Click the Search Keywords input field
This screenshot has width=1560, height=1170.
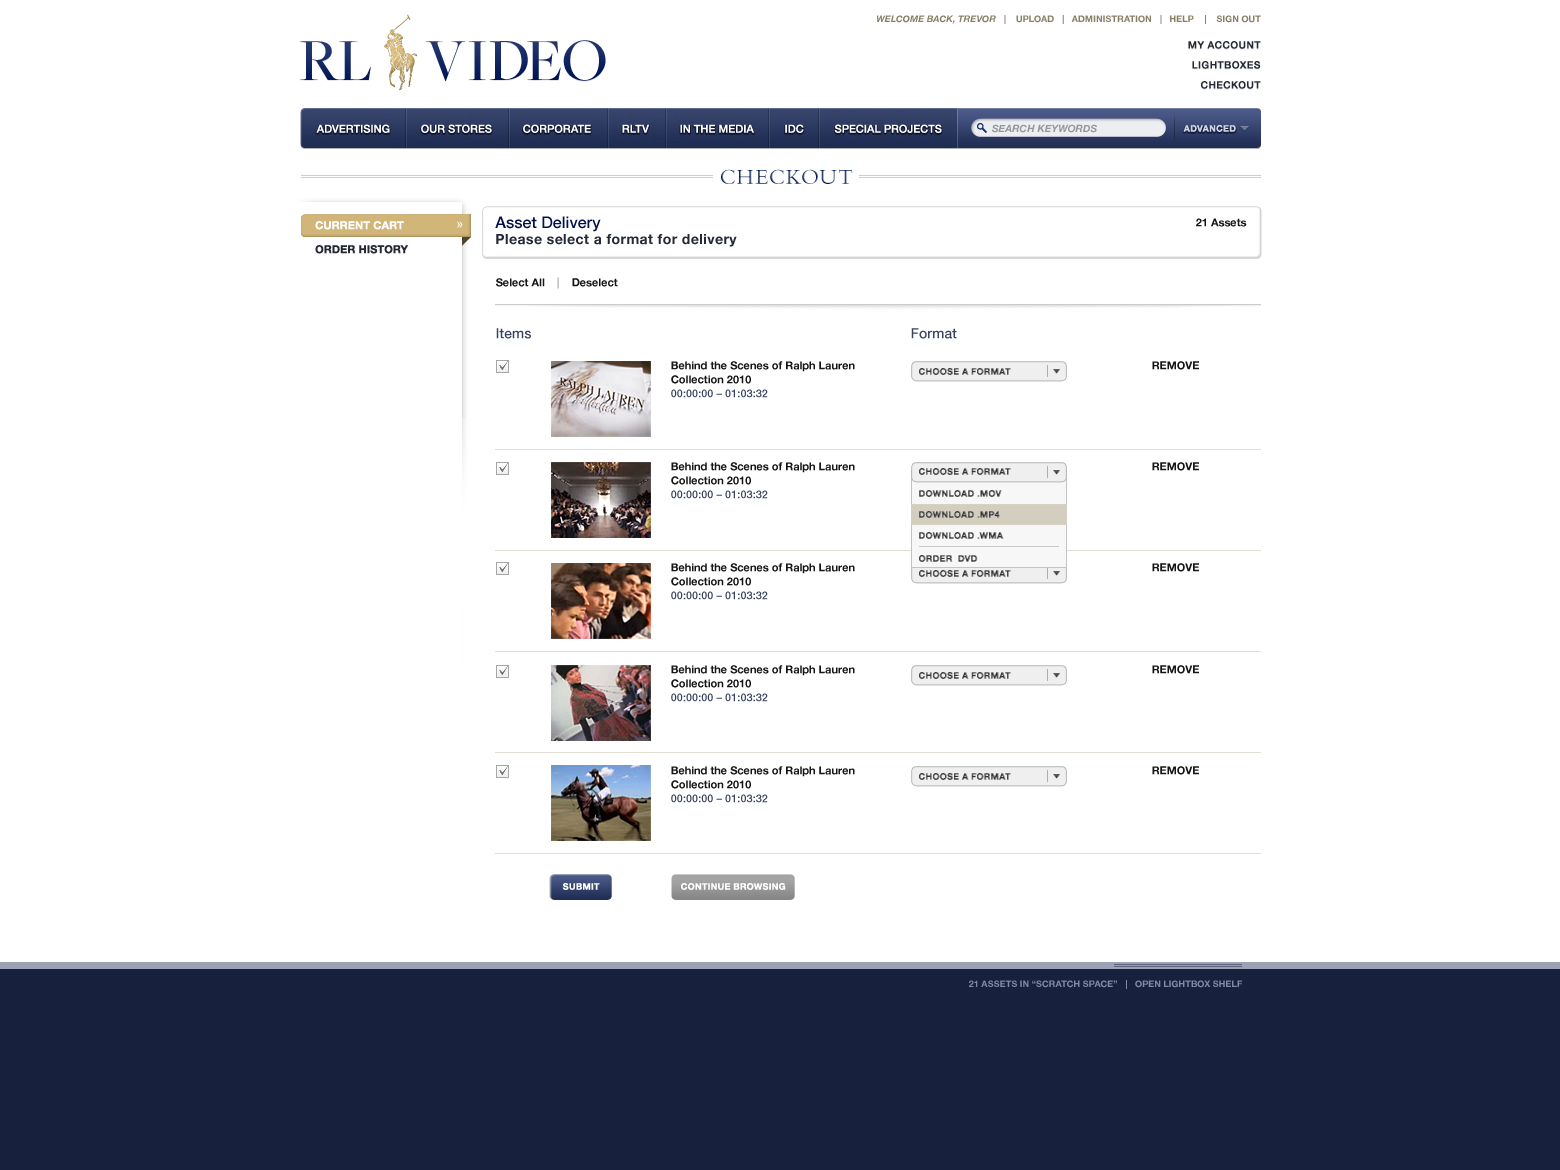(1069, 128)
